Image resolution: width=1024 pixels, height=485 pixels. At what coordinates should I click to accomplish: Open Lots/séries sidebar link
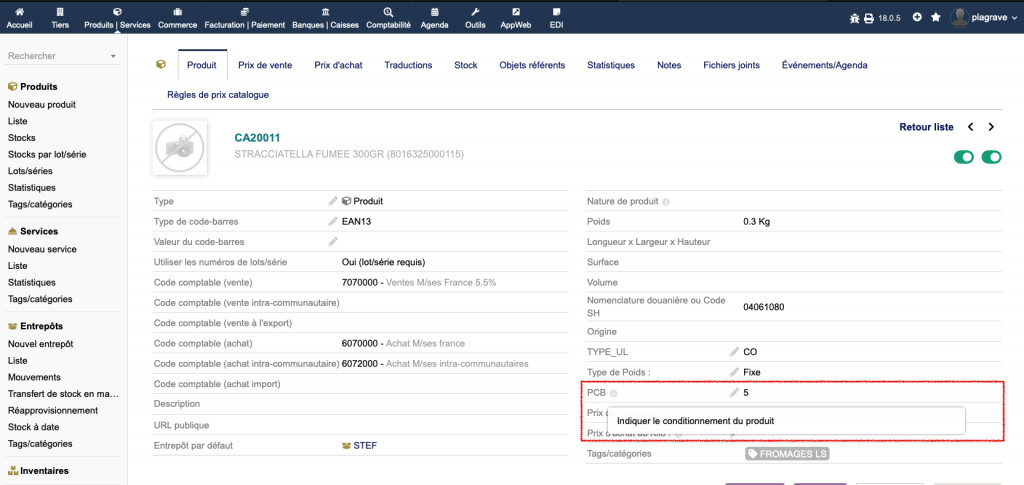tap(30, 171)
